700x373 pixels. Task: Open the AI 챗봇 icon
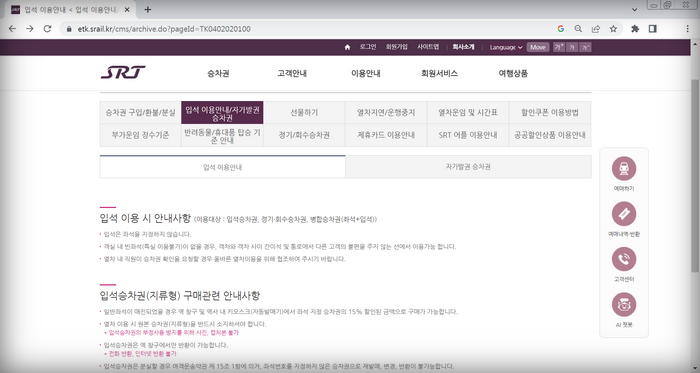coord(624,305)
